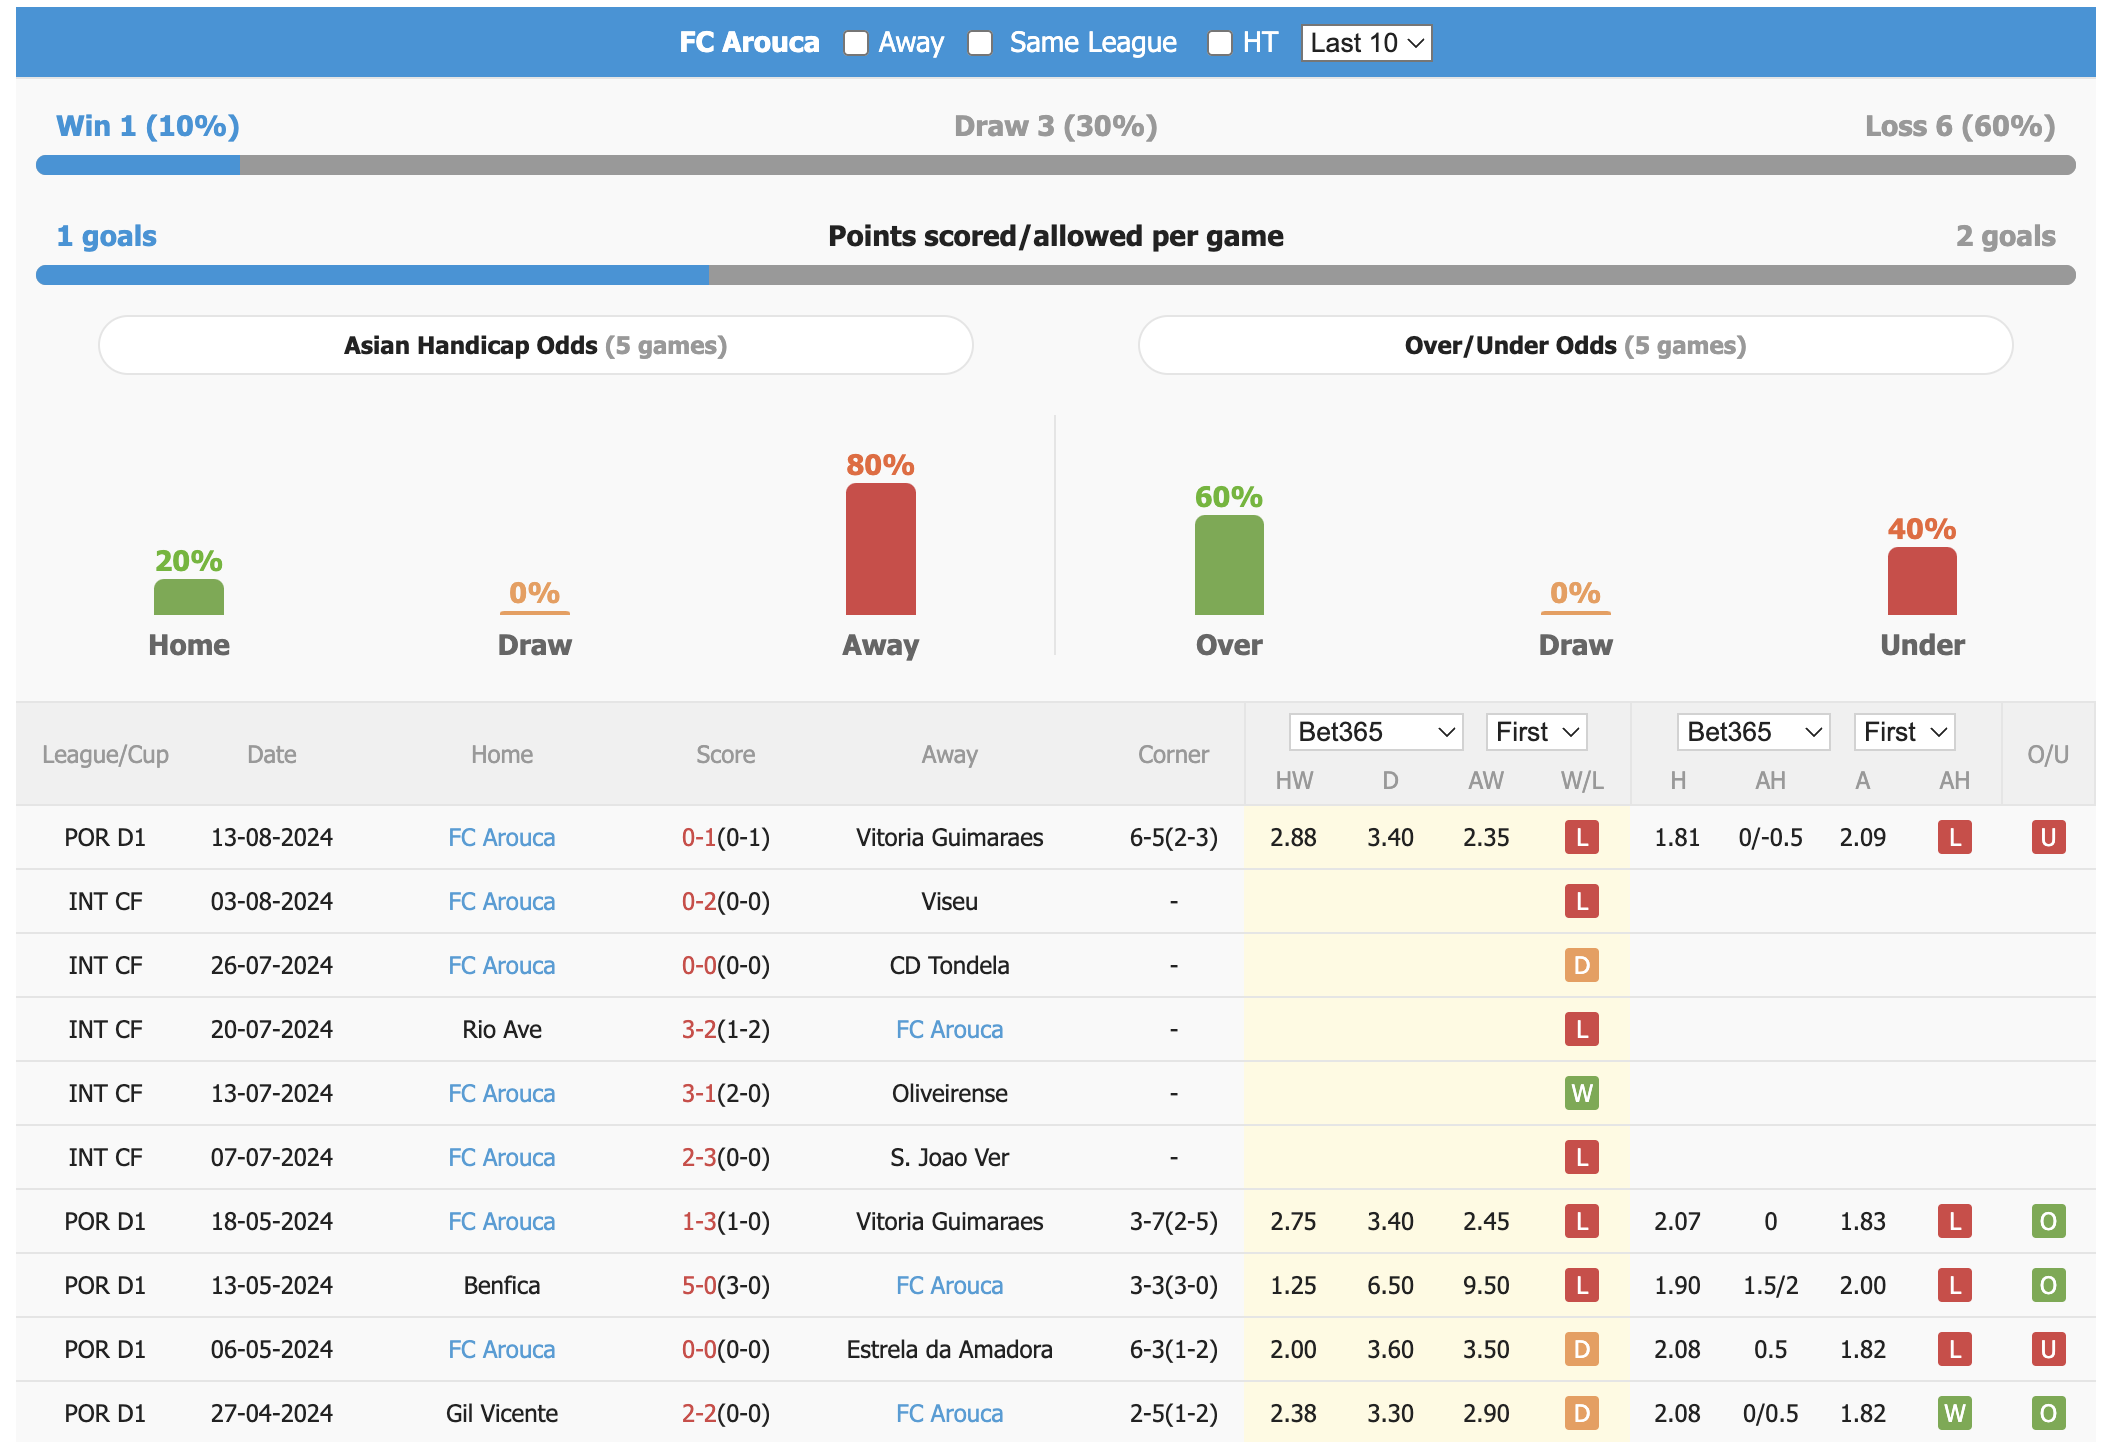Click the red 80% Away handicap bar
This screenshot has width=2116, height=1442.
[x=881, y=549]
